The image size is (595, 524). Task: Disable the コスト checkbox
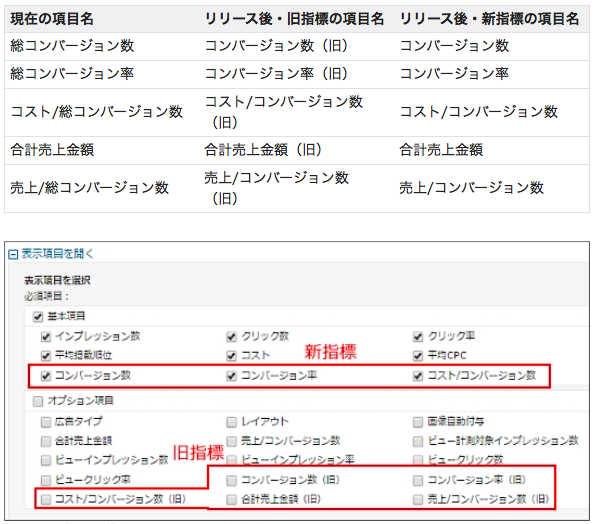[x=231, y=356]
